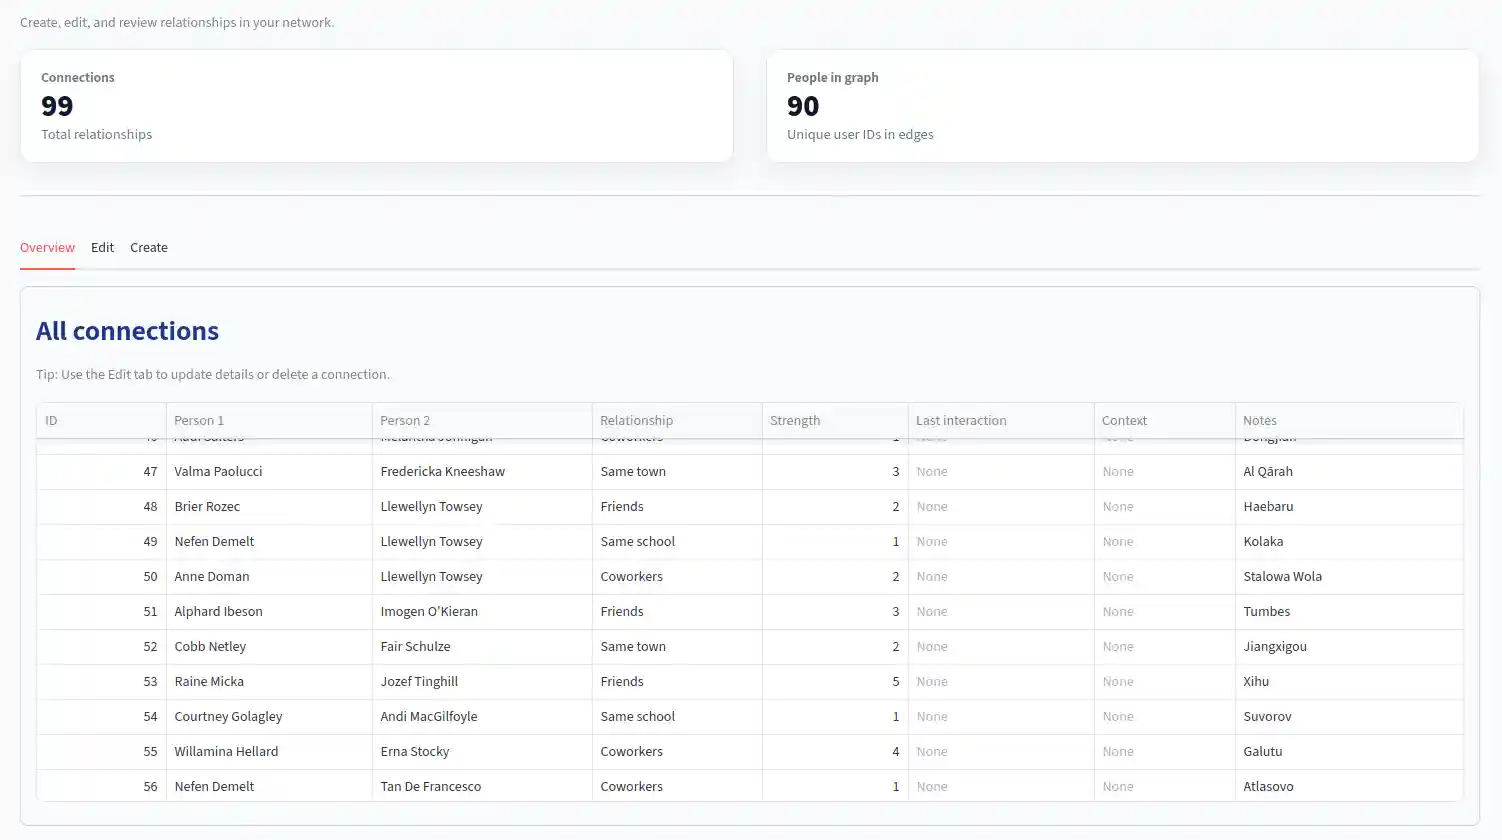
Task: Click the Last interaction column header
Action: click(x=1000, y=421)
